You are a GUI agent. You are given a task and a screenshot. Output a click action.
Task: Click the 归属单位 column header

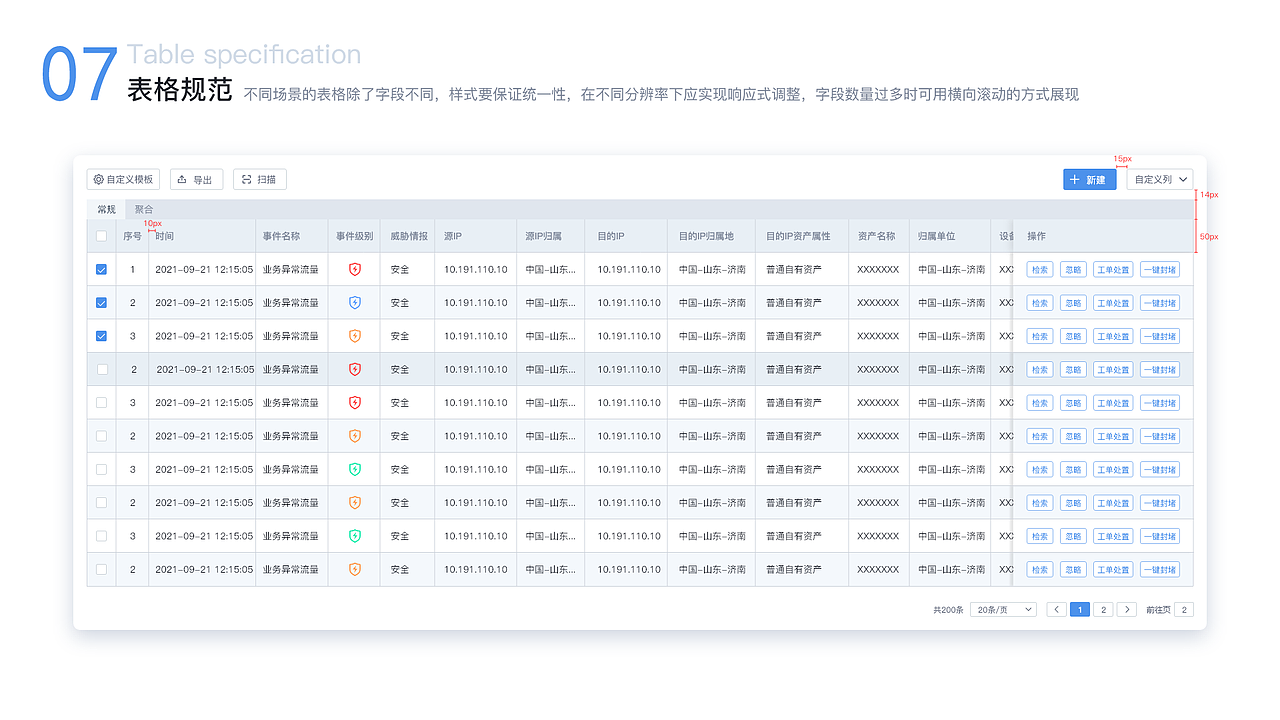(x=937, y=236)
